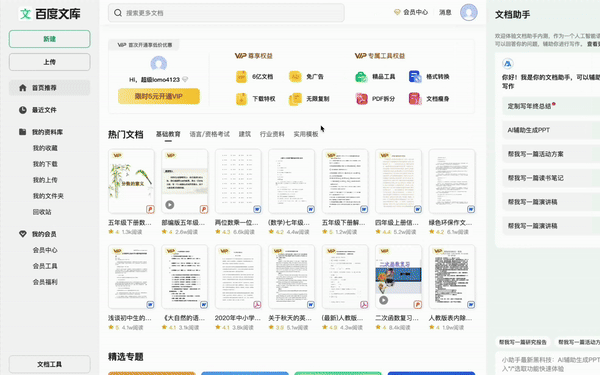Screen dimensions: 600x375
Task: Switch to the 行业资料 tab
Action: [x=272, y=134]
